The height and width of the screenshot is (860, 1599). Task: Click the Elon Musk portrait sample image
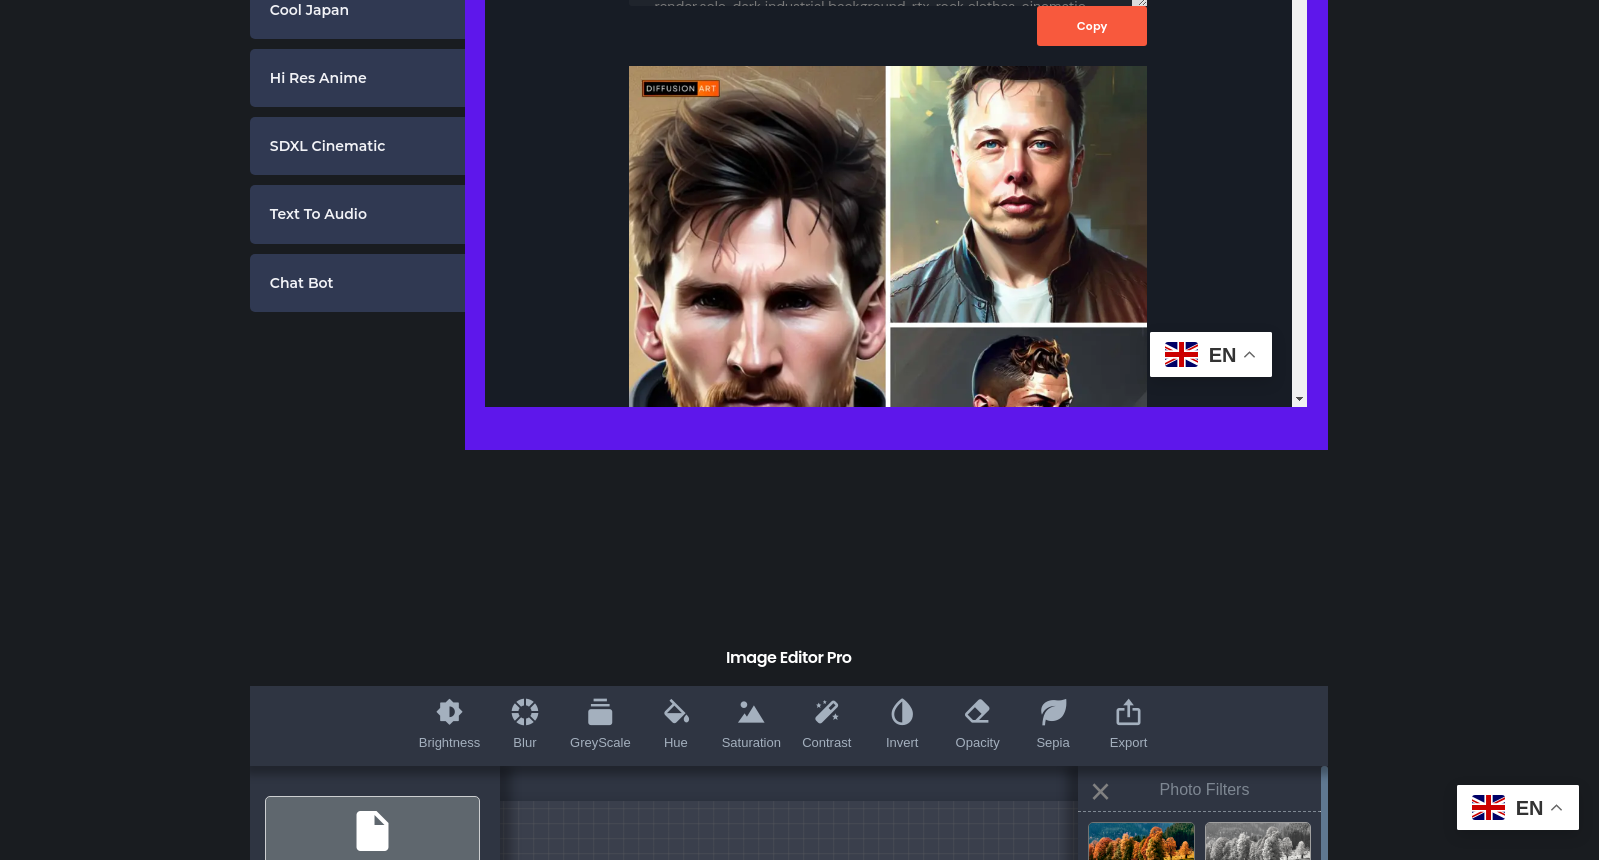[1018, 194]
